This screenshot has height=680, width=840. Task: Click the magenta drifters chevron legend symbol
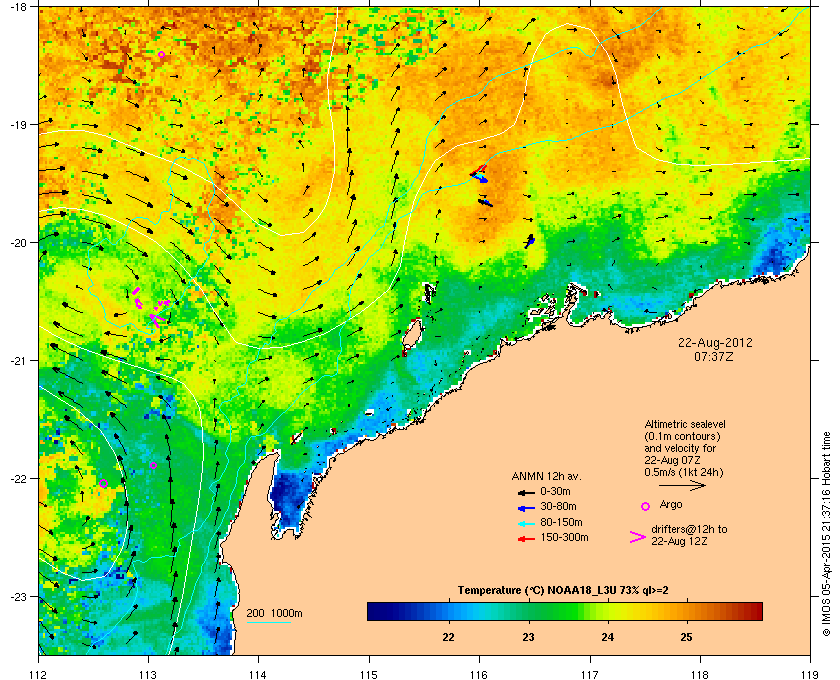(638, 537)
